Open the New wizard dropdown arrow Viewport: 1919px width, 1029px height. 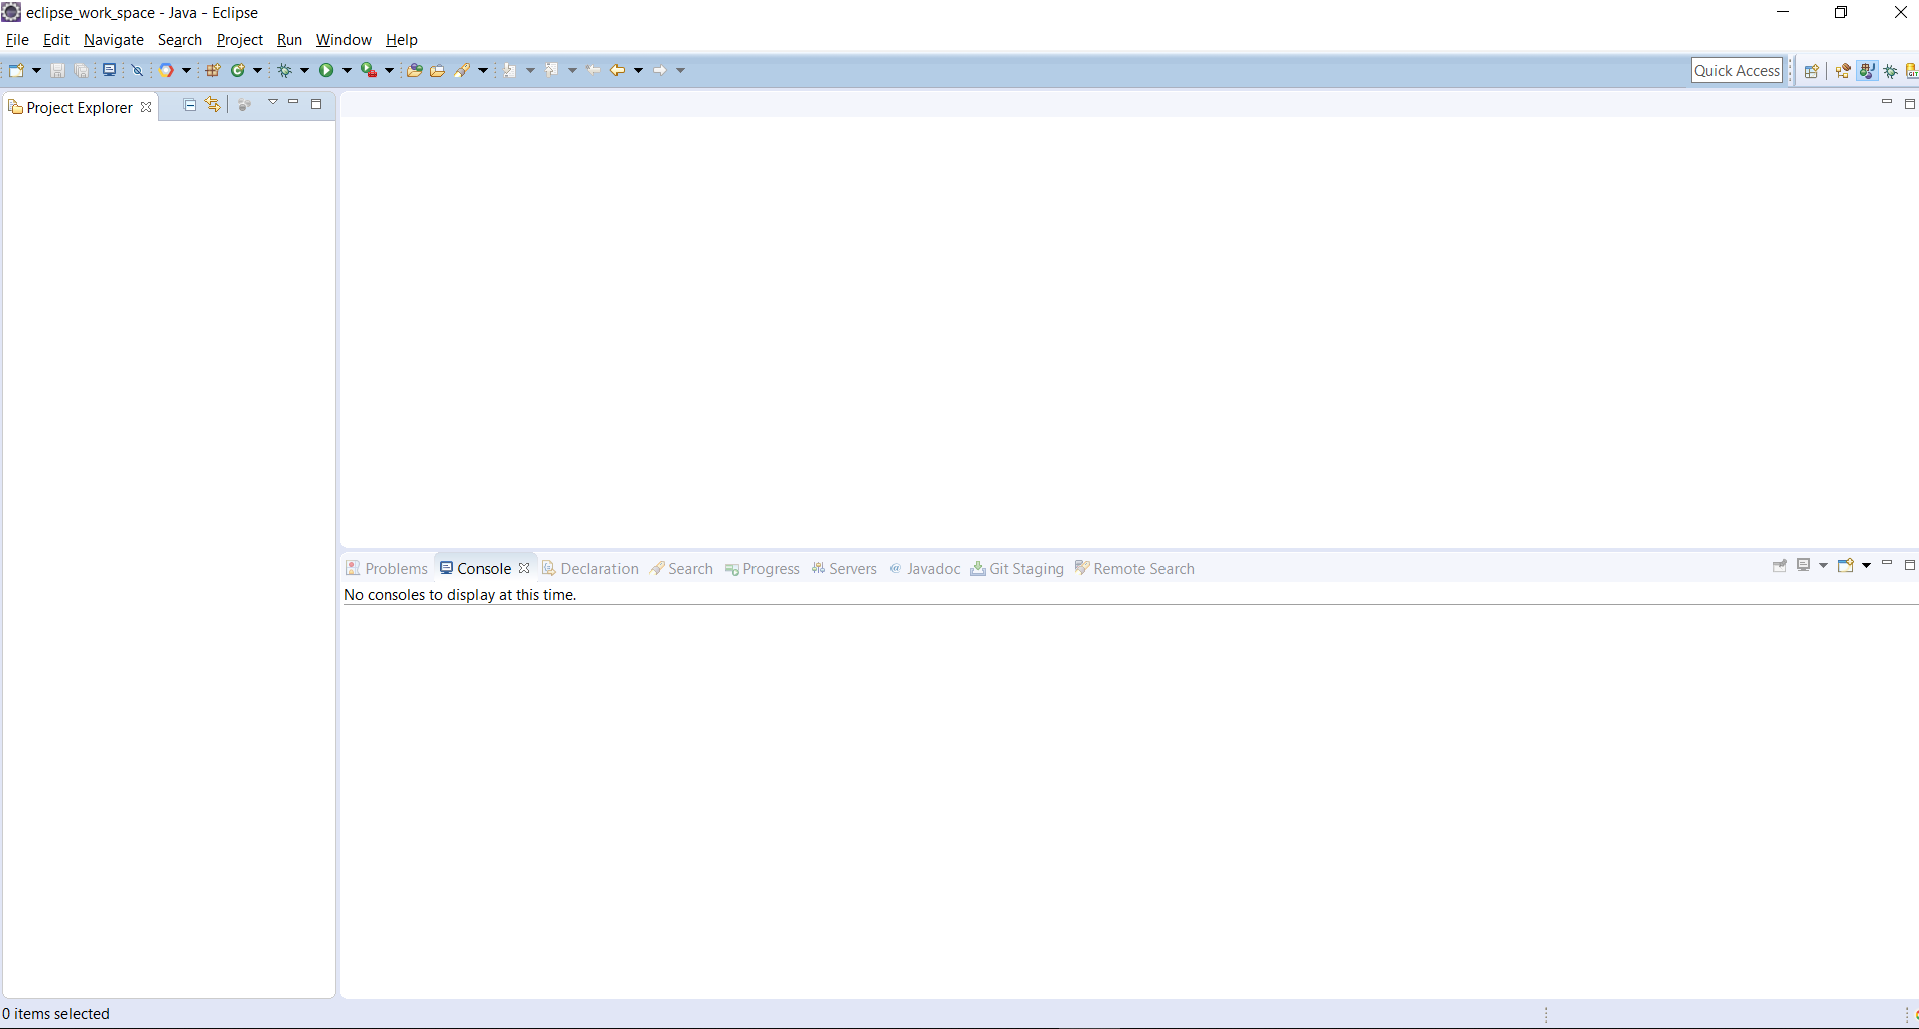36,70
